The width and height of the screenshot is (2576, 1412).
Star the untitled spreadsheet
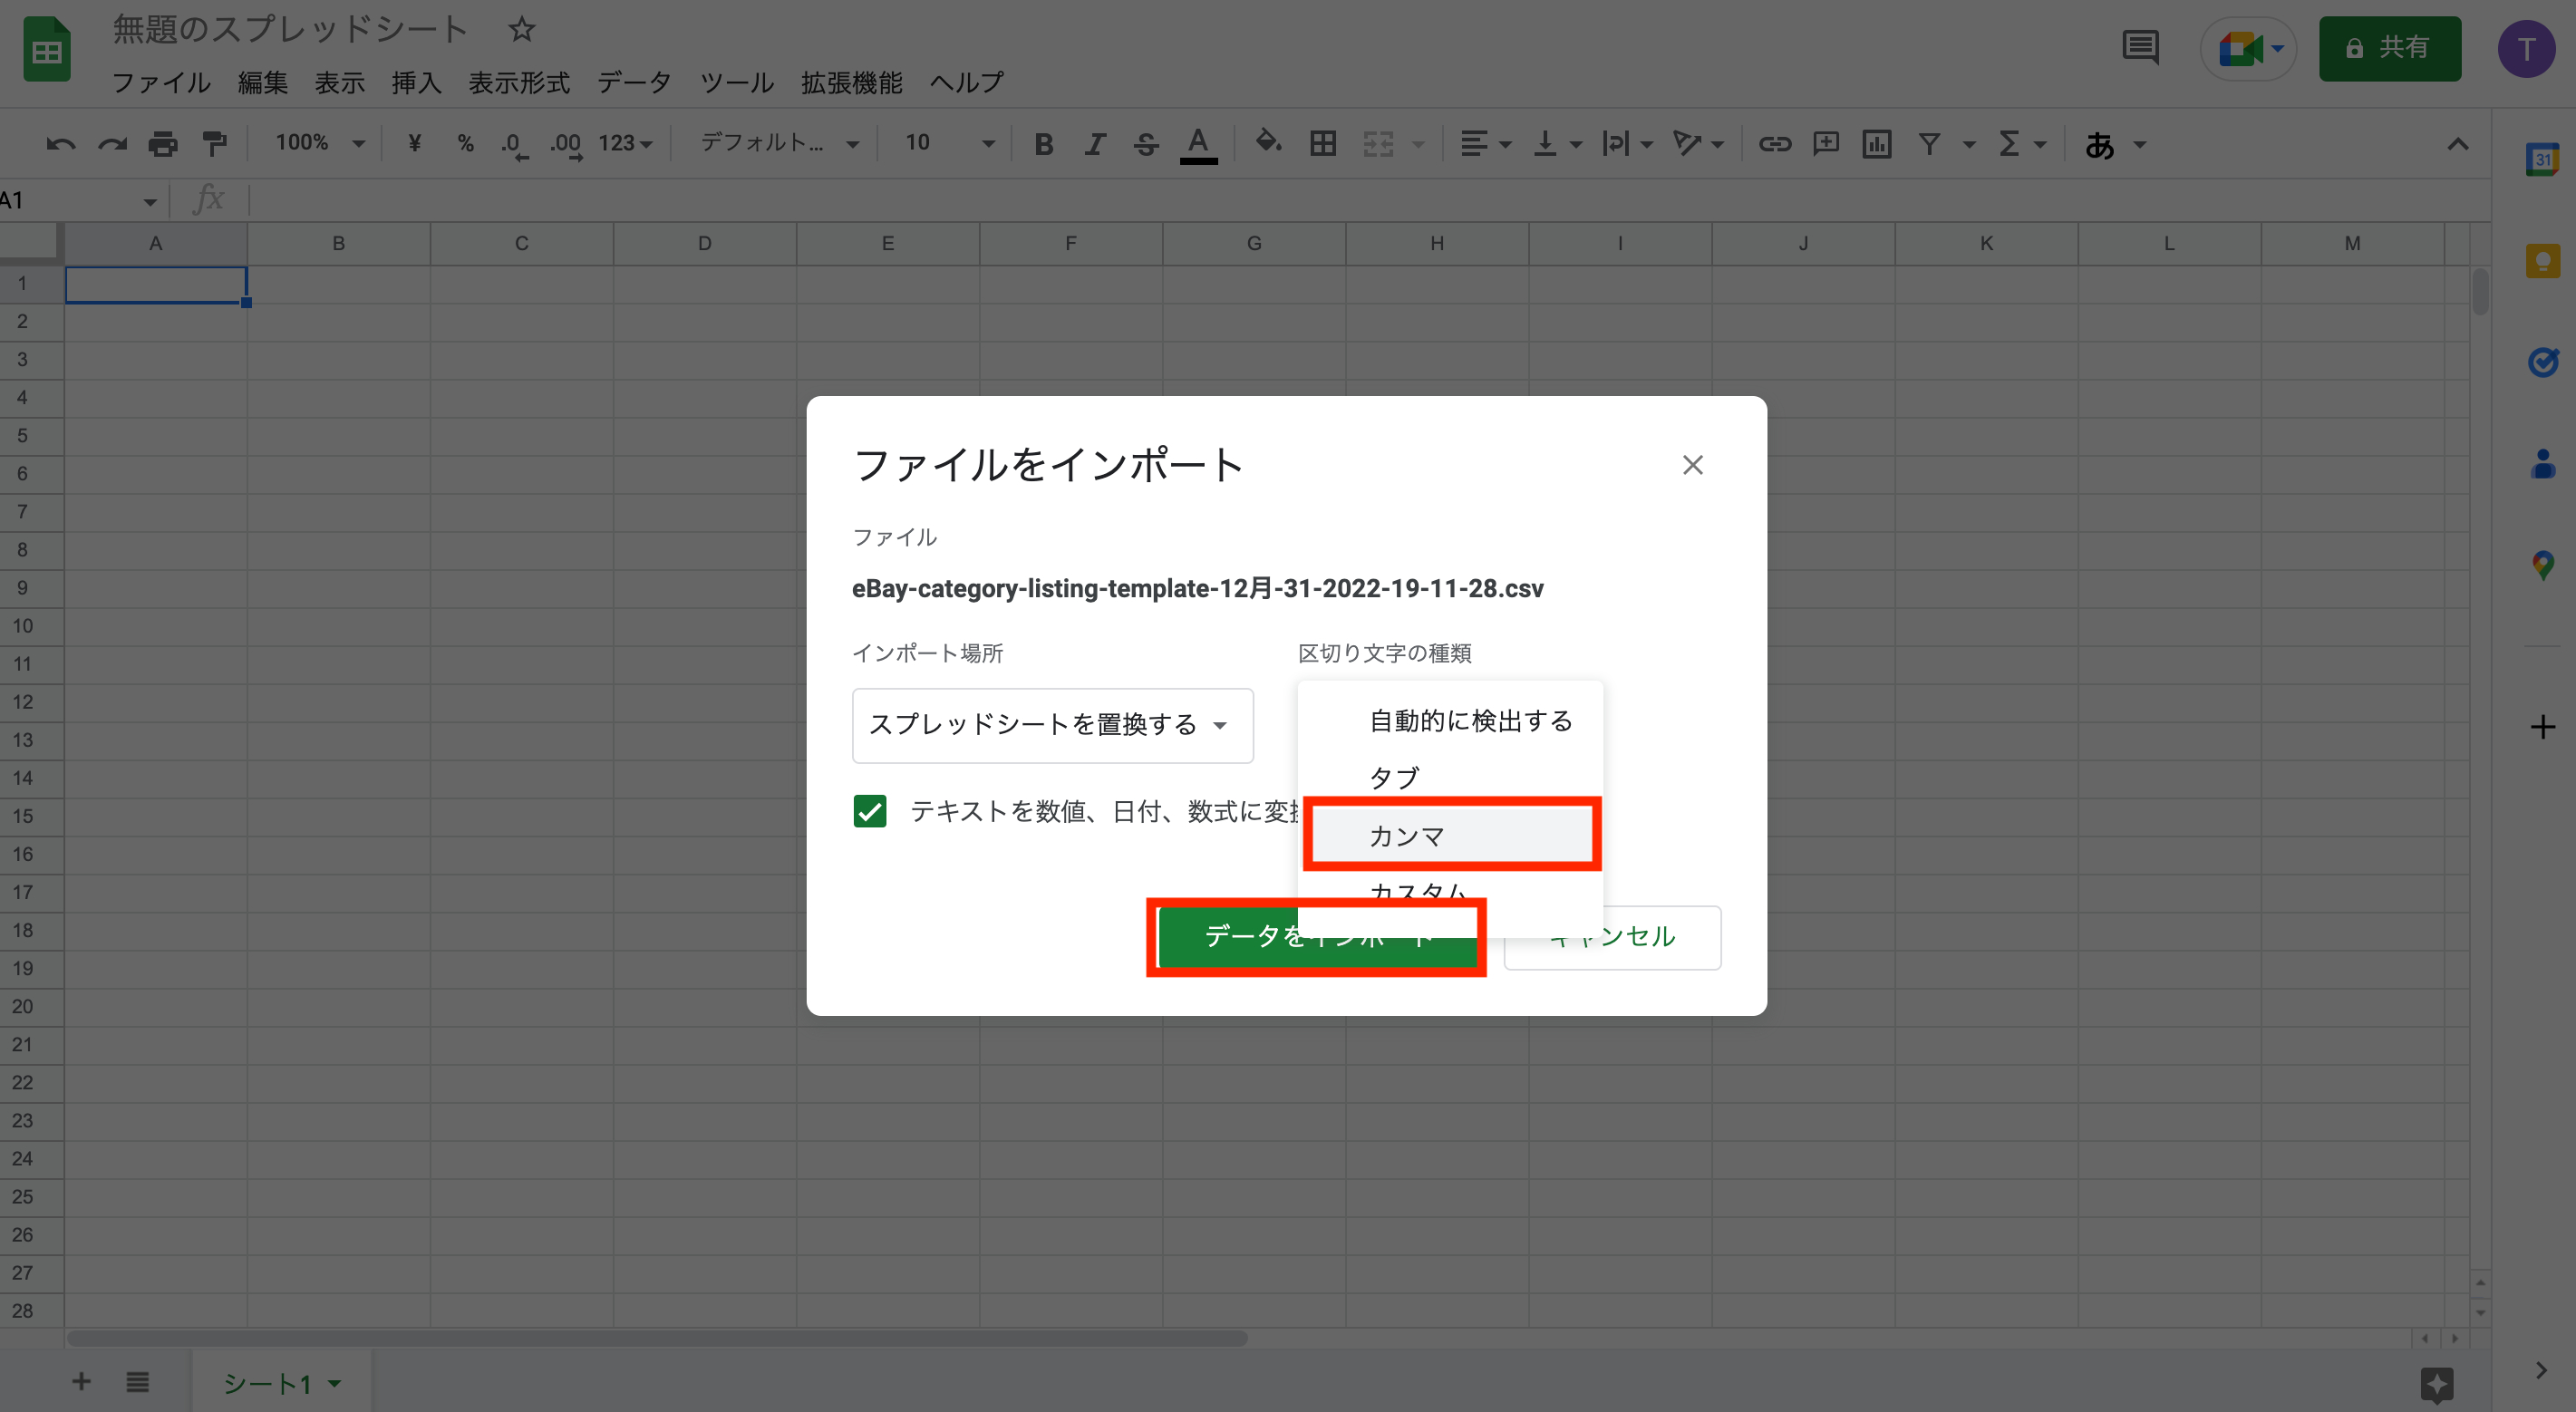click(x=521, y=29)
